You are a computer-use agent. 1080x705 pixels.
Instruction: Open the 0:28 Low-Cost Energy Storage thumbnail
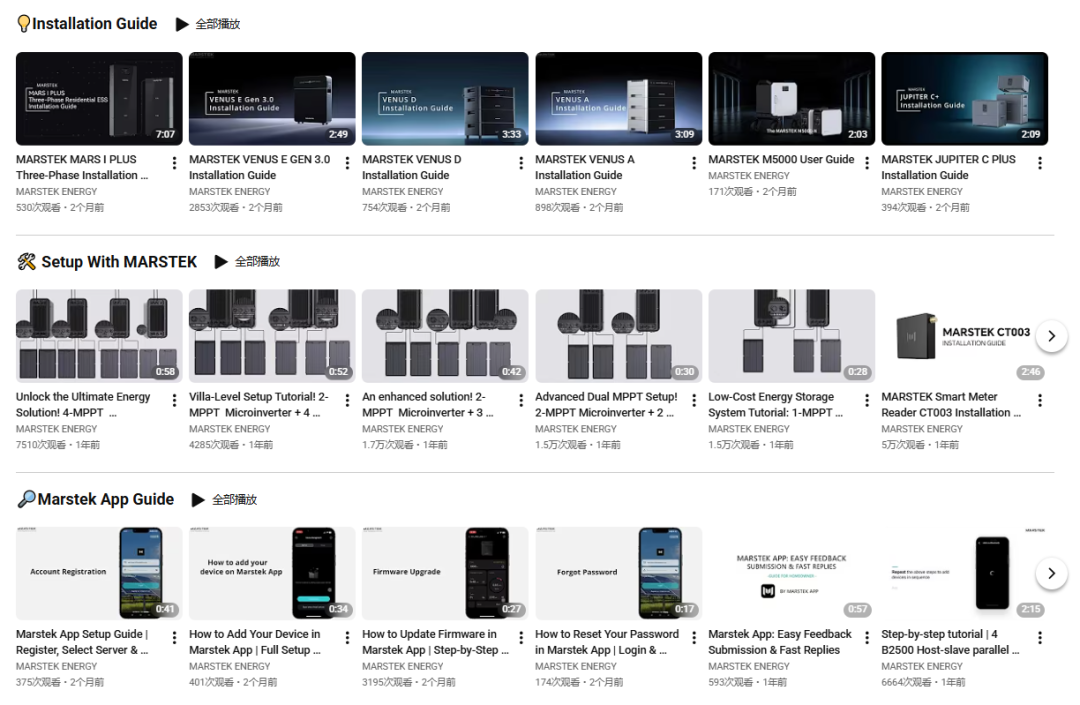[791, 336]
